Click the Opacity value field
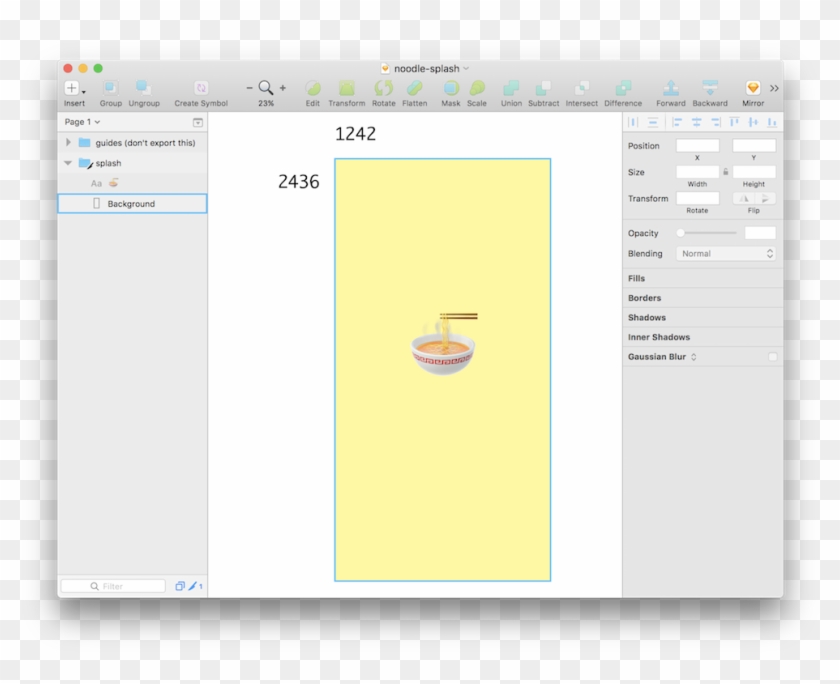The width and height of the screenshot is (840, 684). pos(760,233)
